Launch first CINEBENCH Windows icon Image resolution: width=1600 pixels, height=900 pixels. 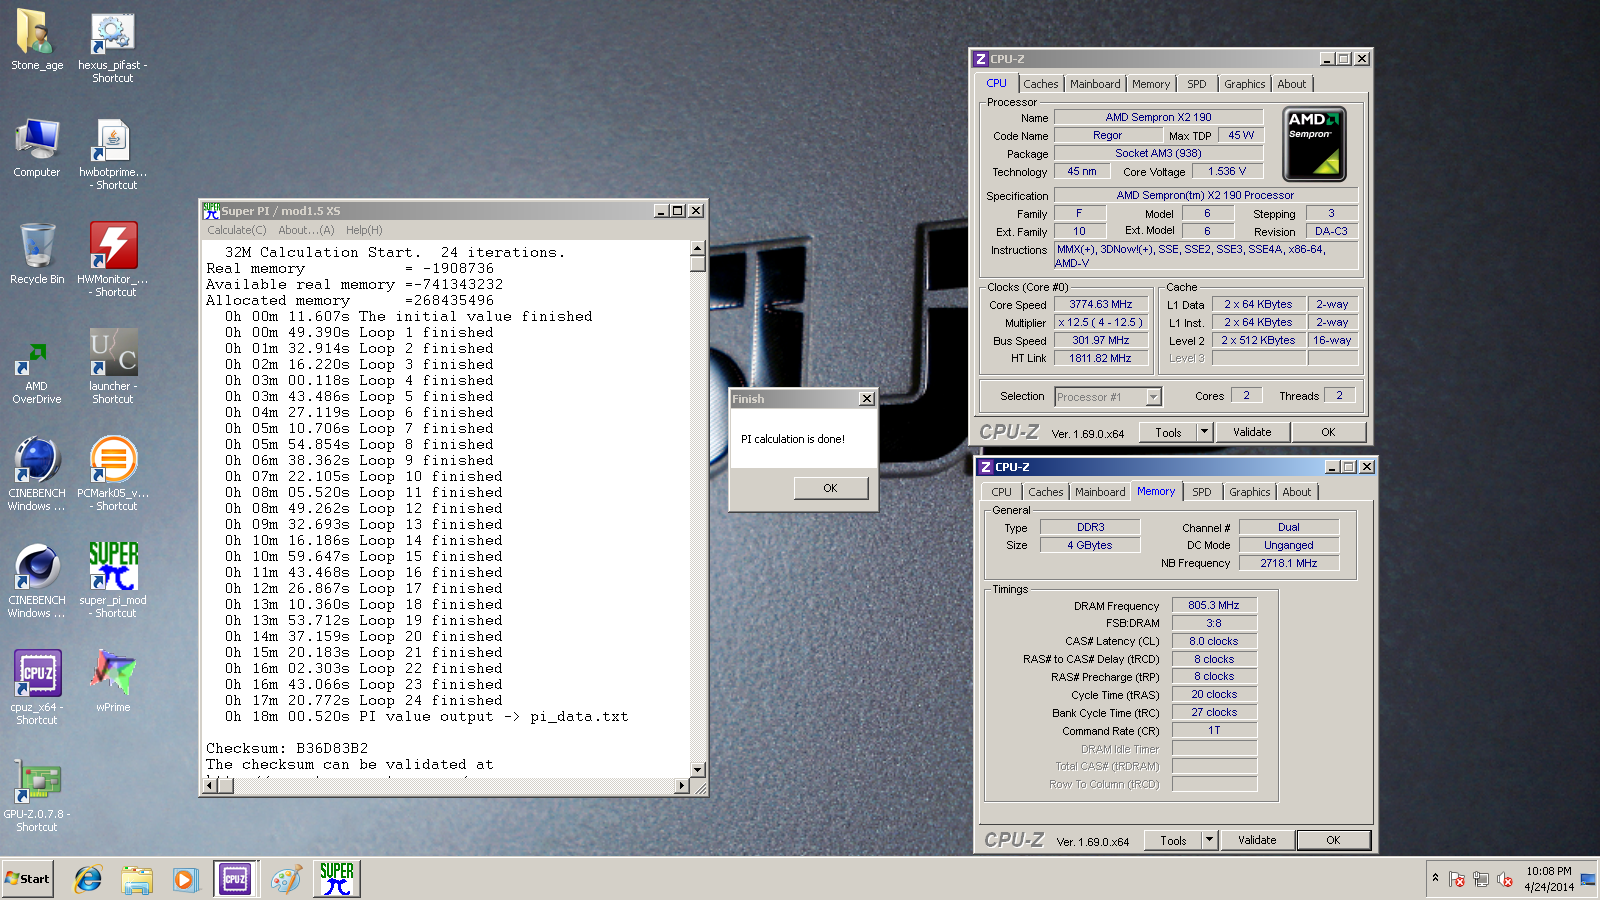pyautogui.click(x=37, y=474)
